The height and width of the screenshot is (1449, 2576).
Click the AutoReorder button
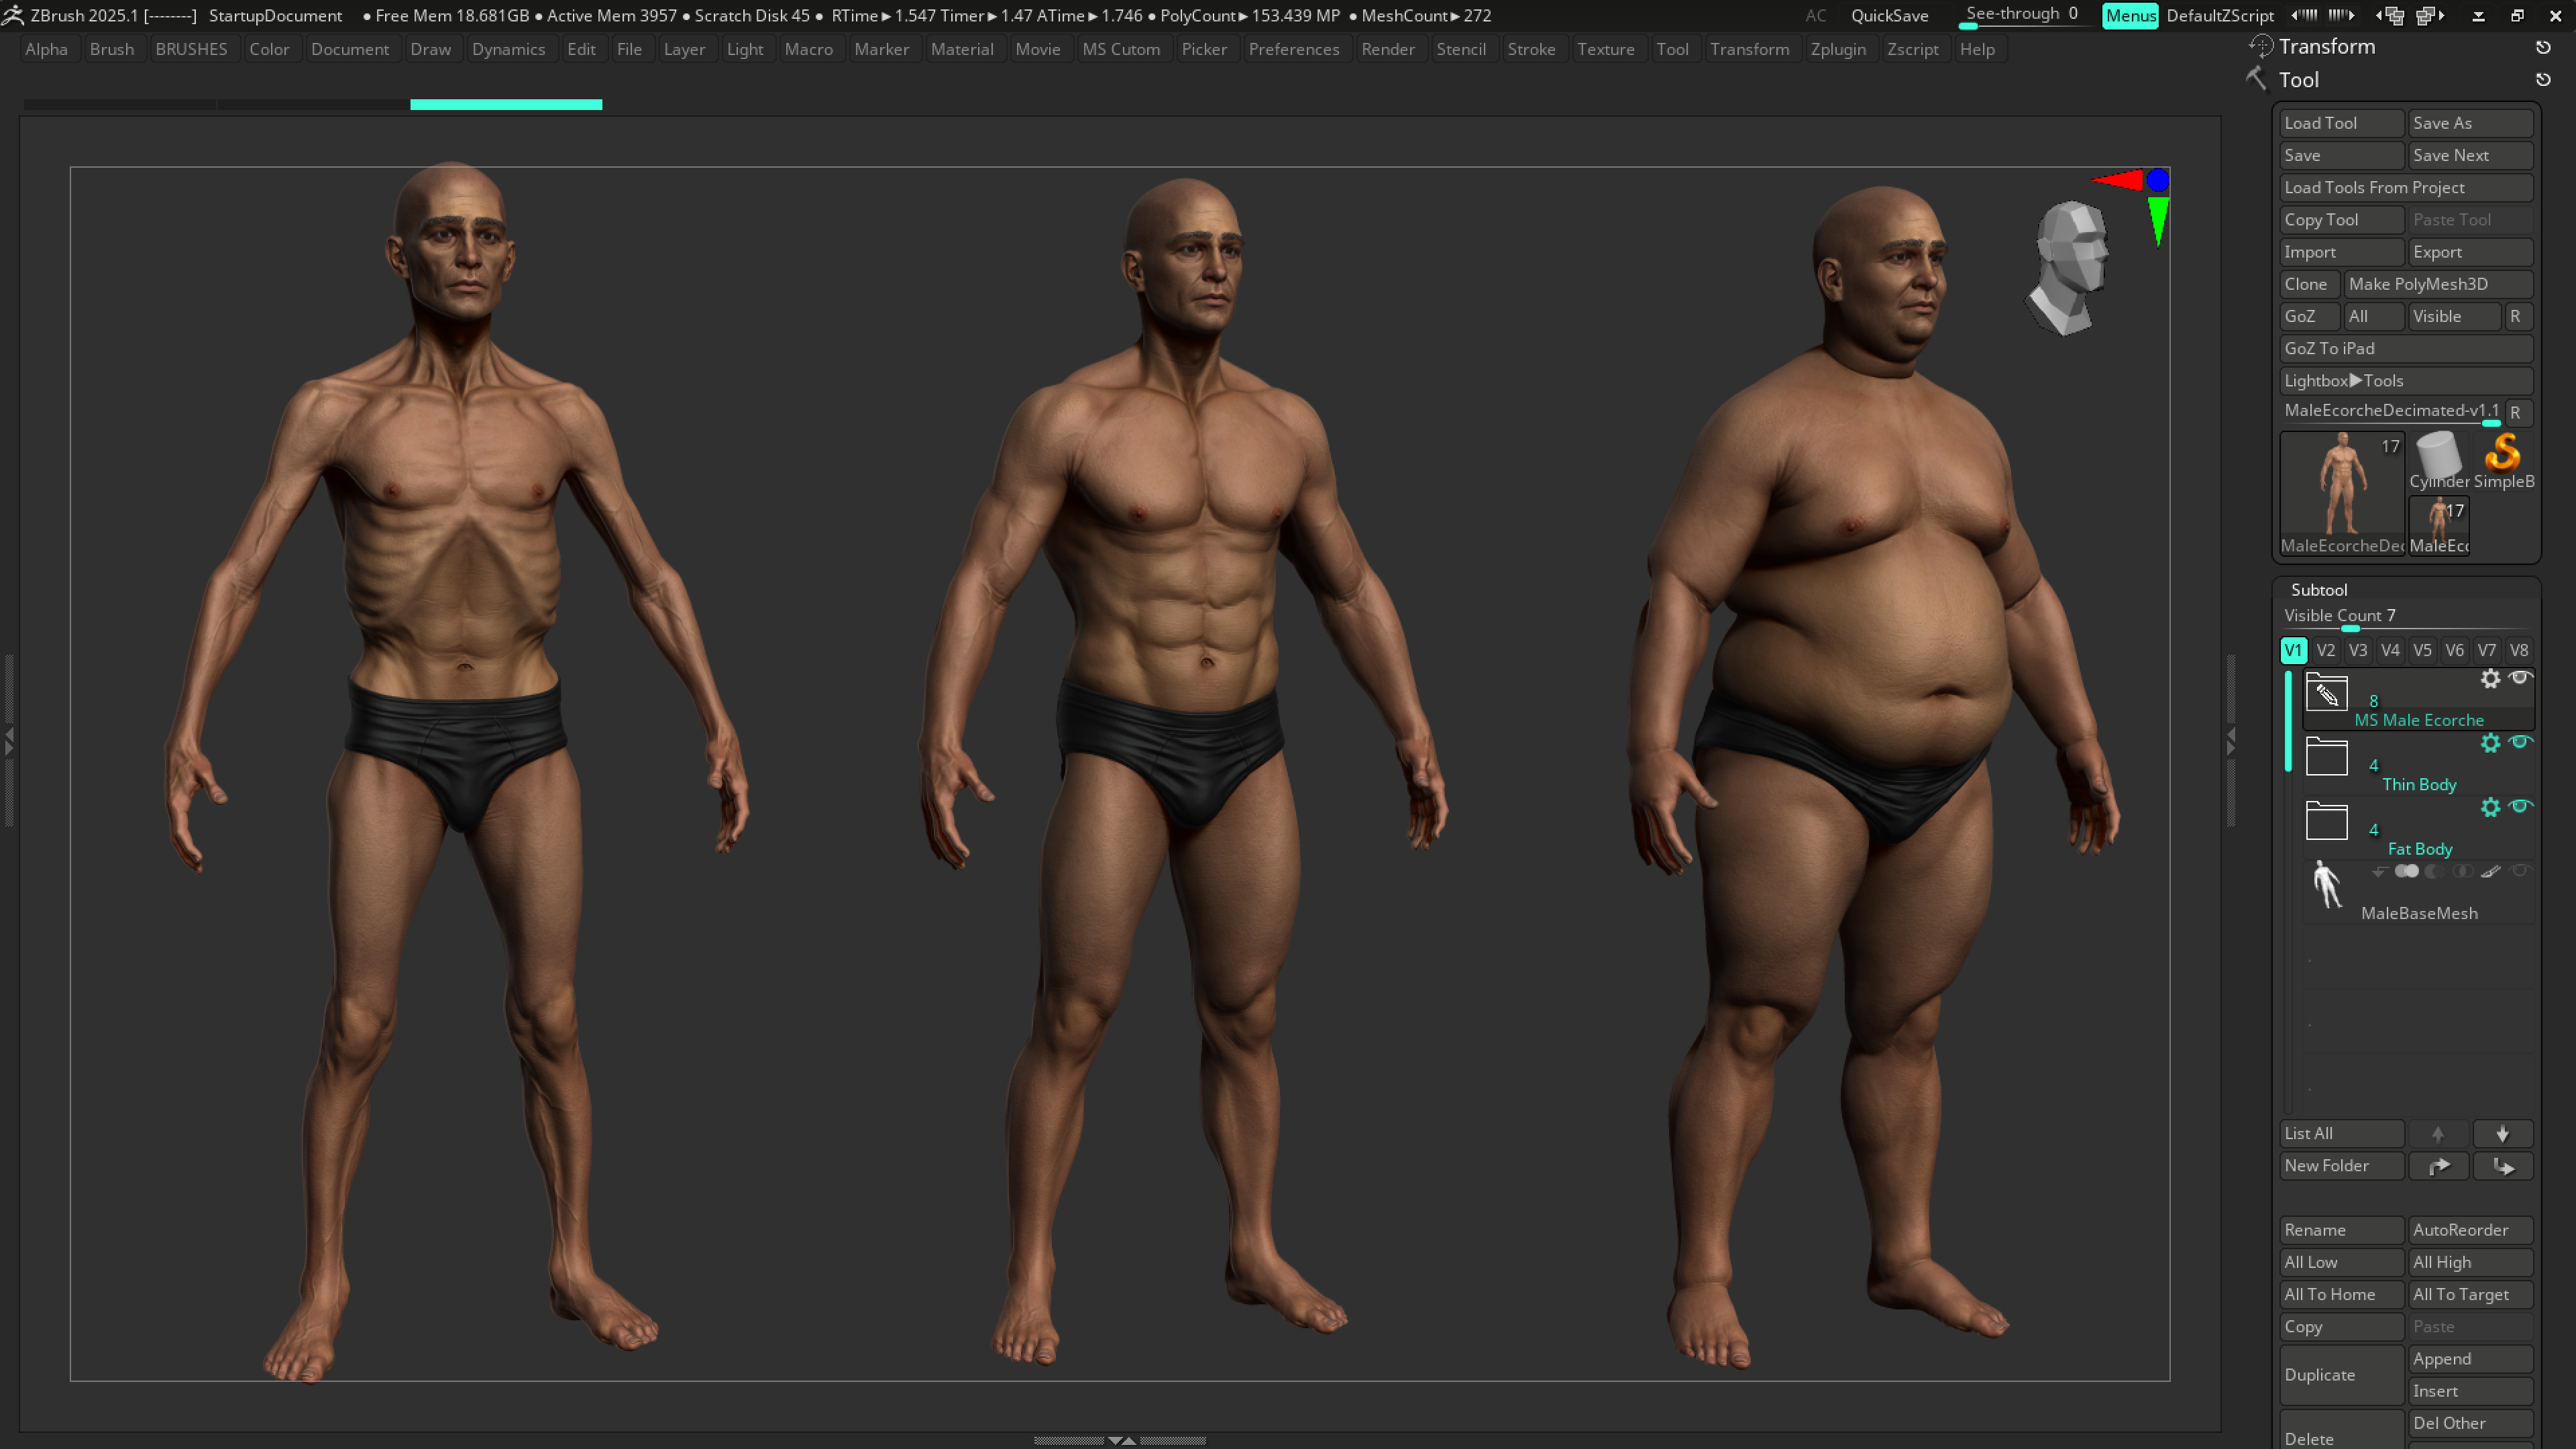tap(2470, 1230)
